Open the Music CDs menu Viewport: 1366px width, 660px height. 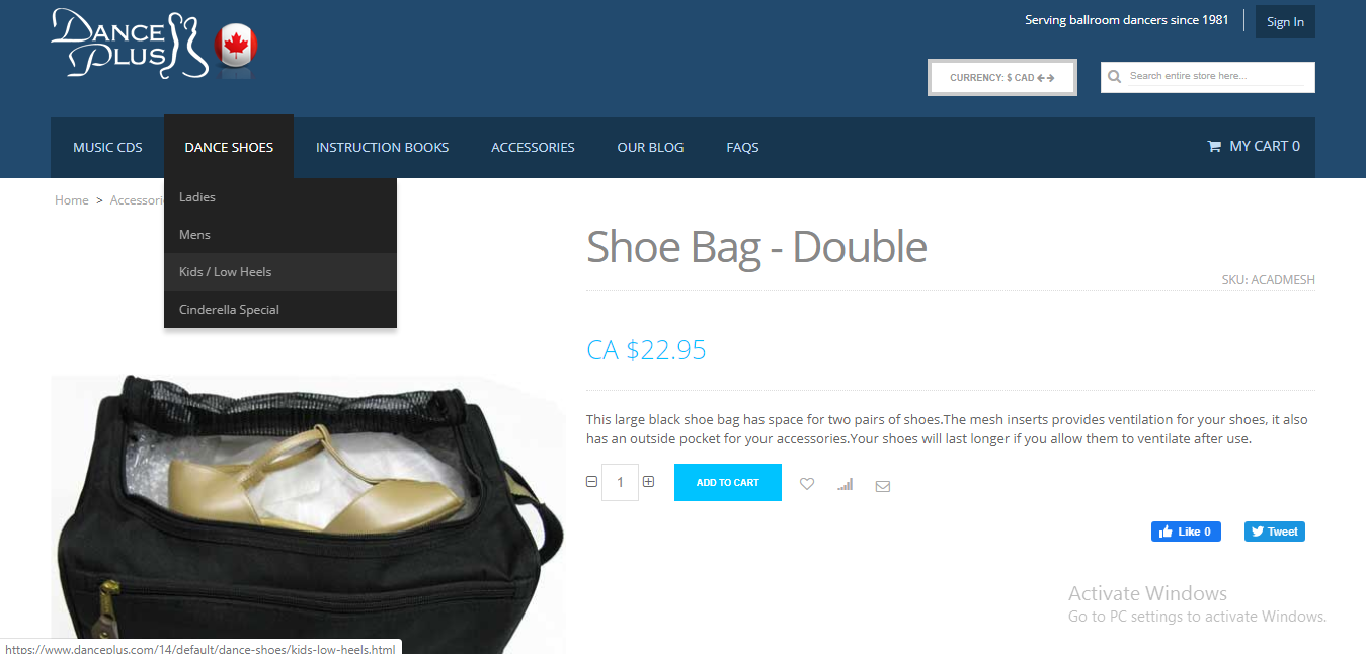(x=108, y=147)
